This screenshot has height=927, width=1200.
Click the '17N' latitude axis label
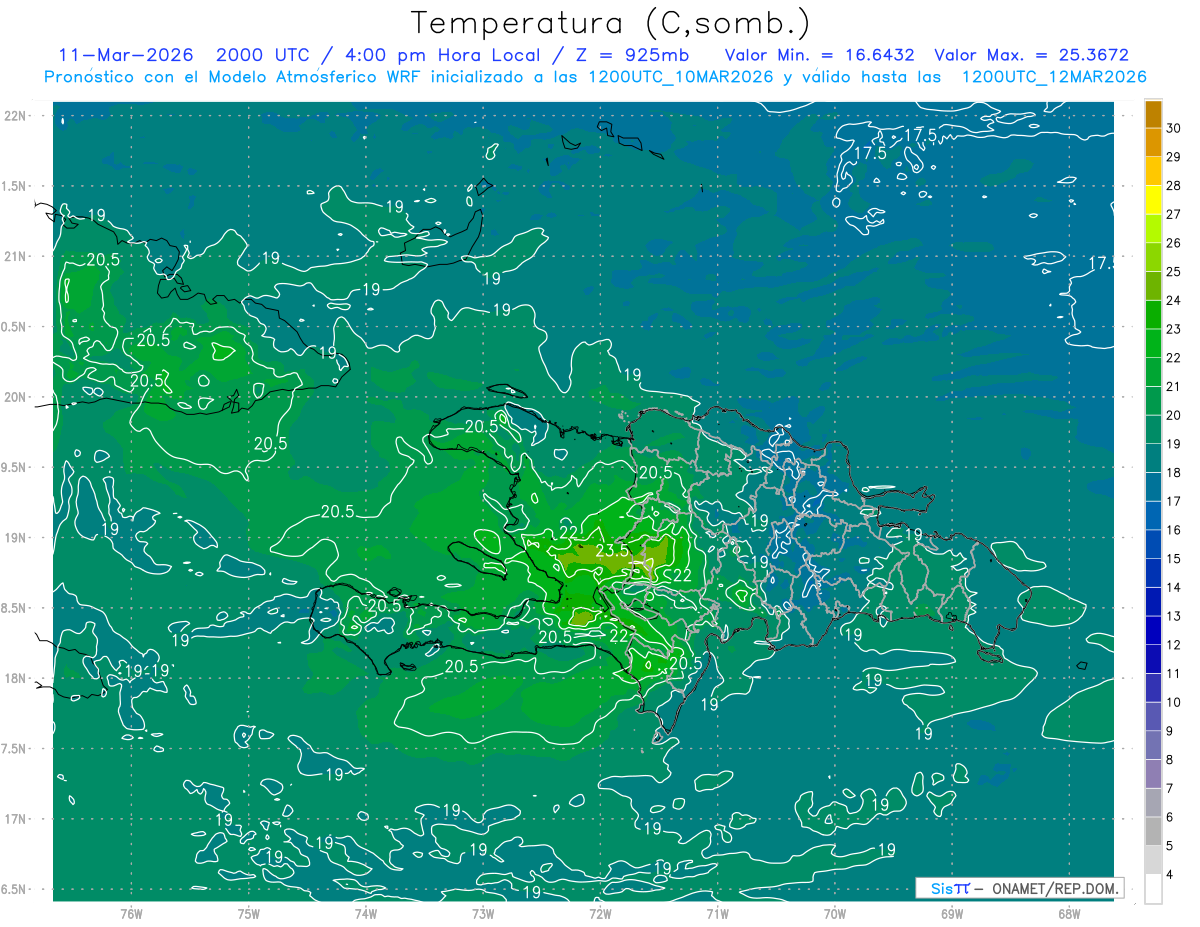pos(15,819)
